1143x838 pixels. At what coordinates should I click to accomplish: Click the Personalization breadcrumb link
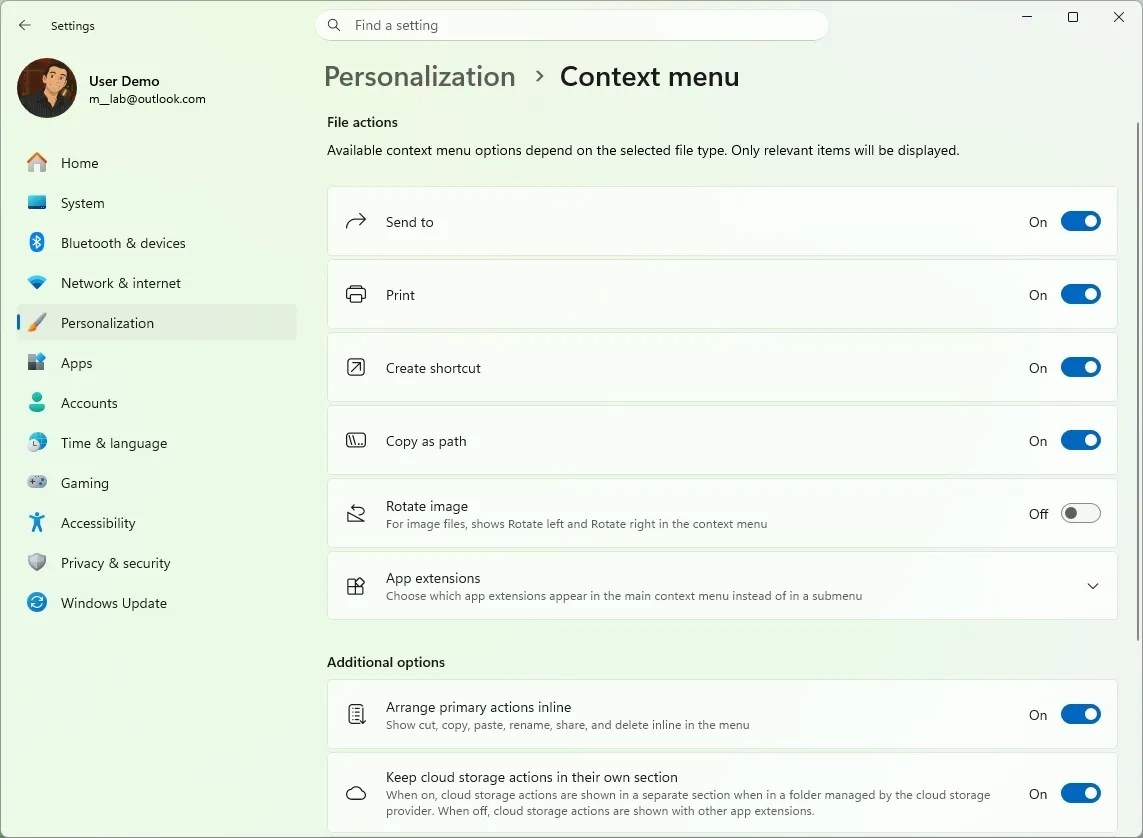(x=420, y=77)
